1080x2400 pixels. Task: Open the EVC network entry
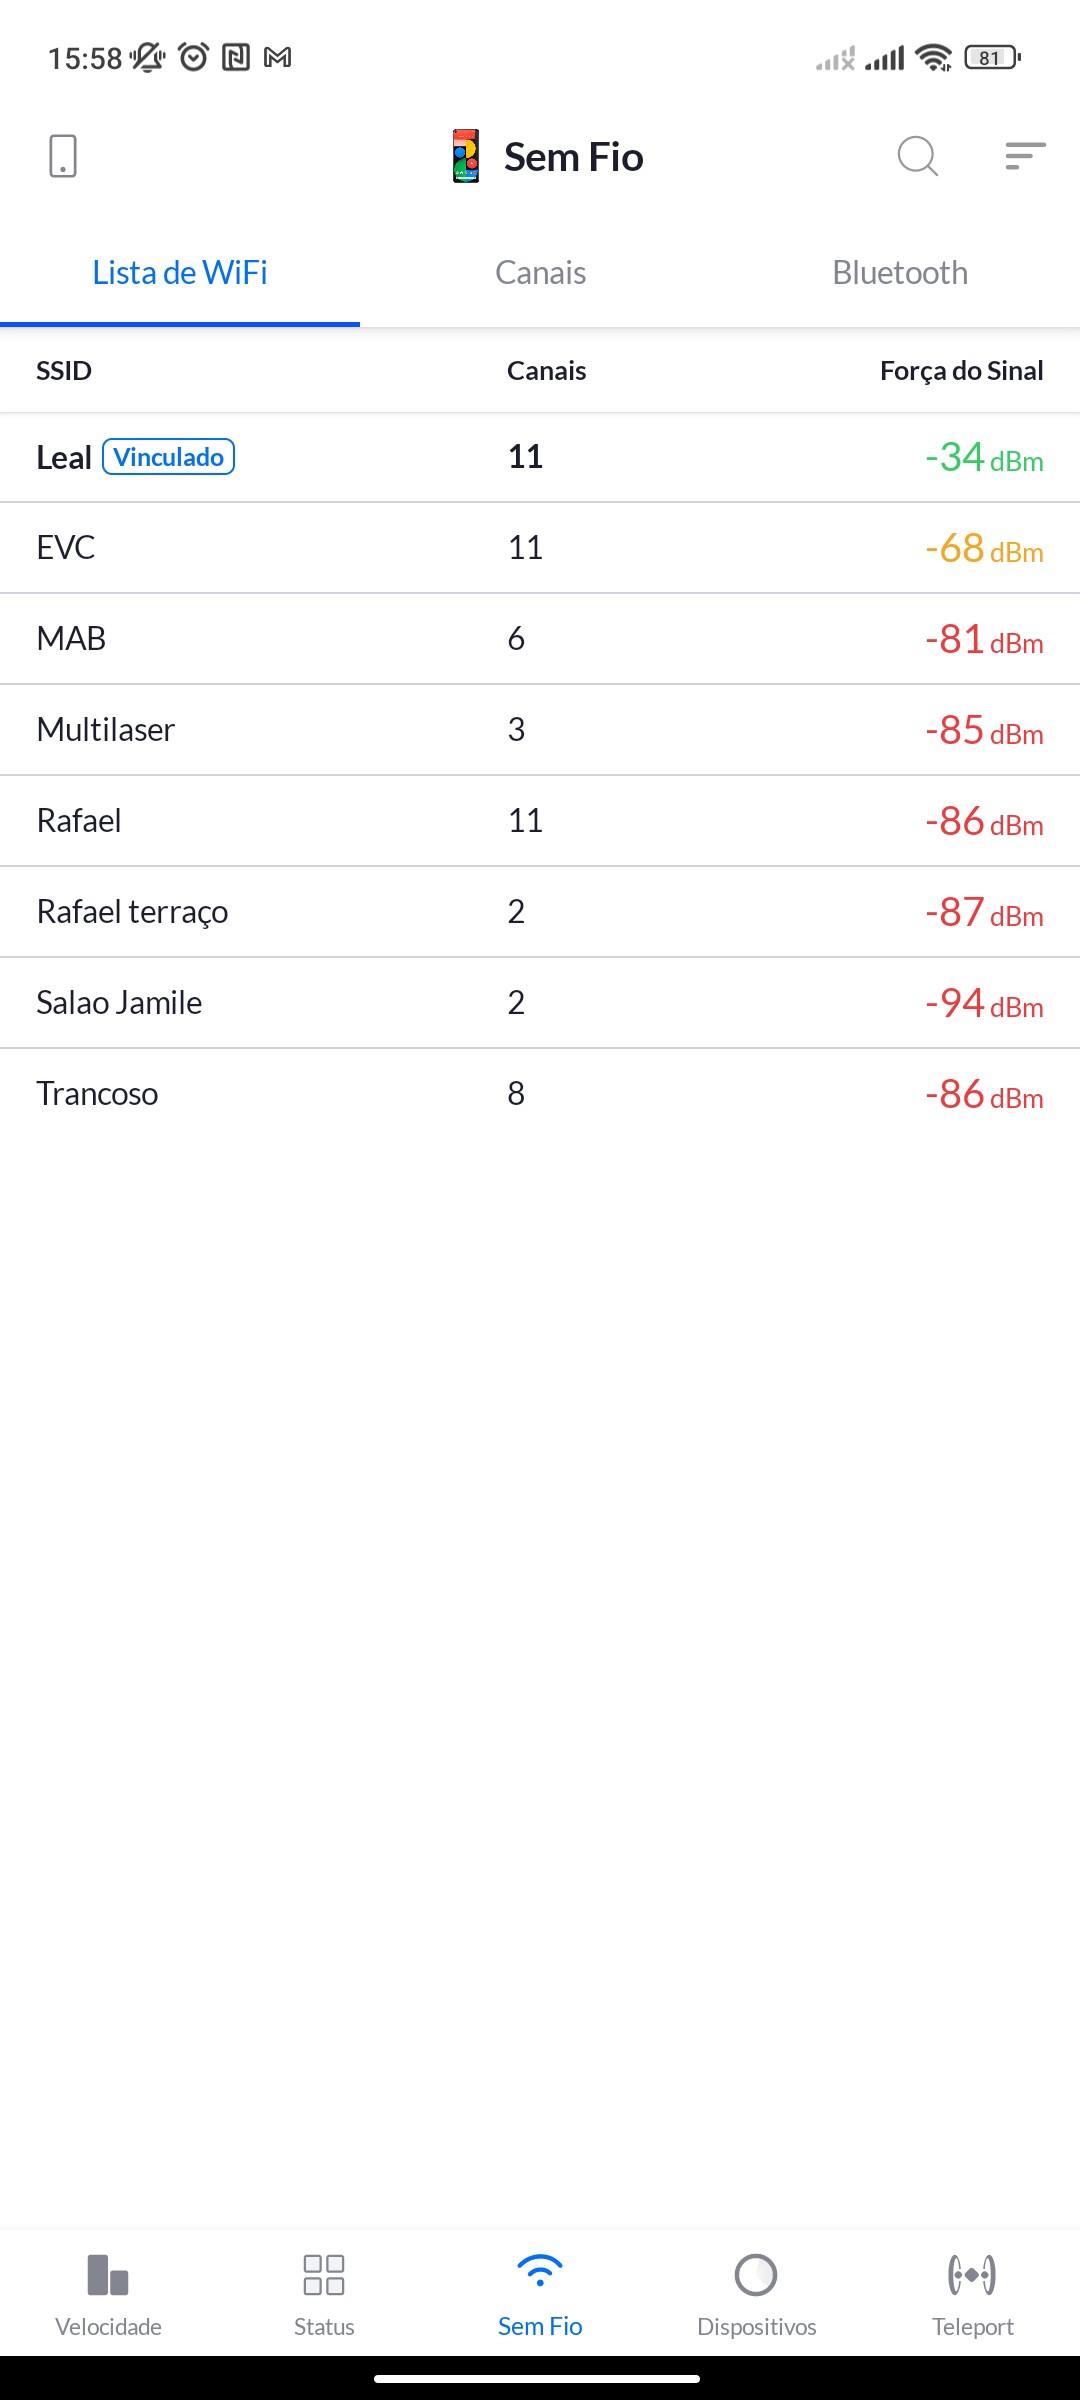tap(540, 548)
